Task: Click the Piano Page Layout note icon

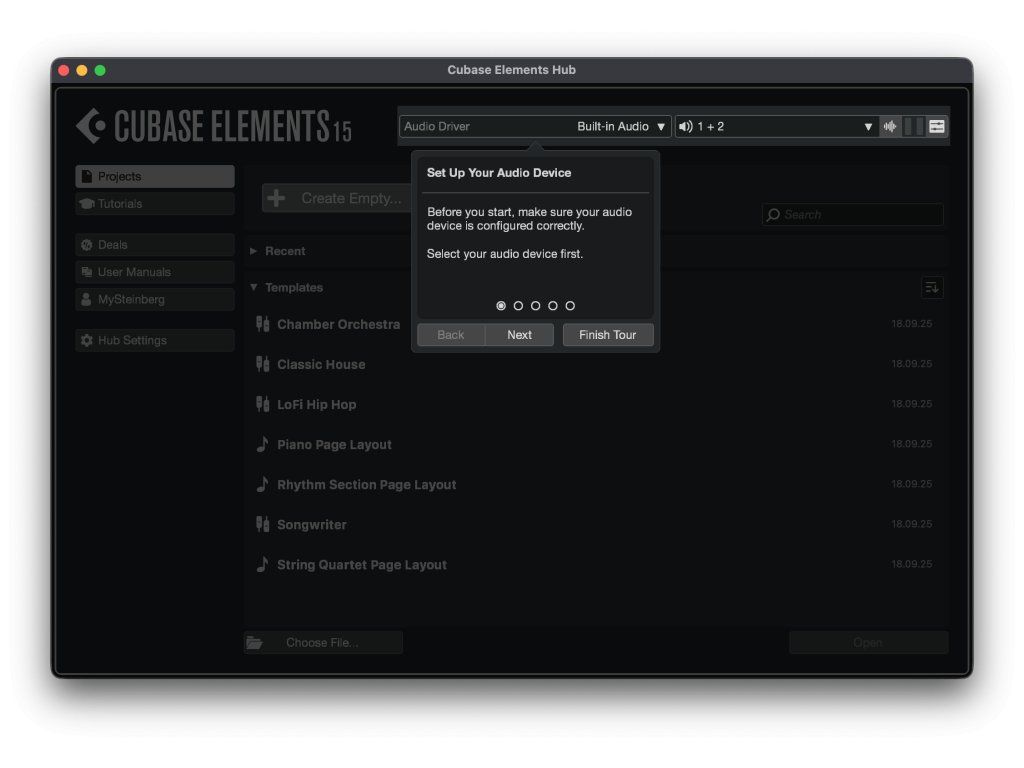Action: point(263,444)
